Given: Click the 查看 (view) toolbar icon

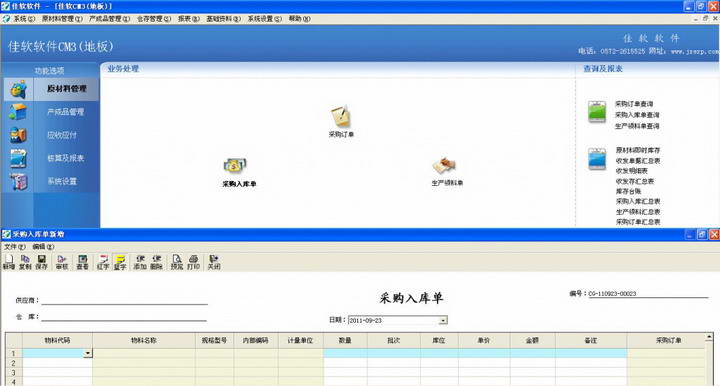Looking at the screenshot, I should 82,262.
